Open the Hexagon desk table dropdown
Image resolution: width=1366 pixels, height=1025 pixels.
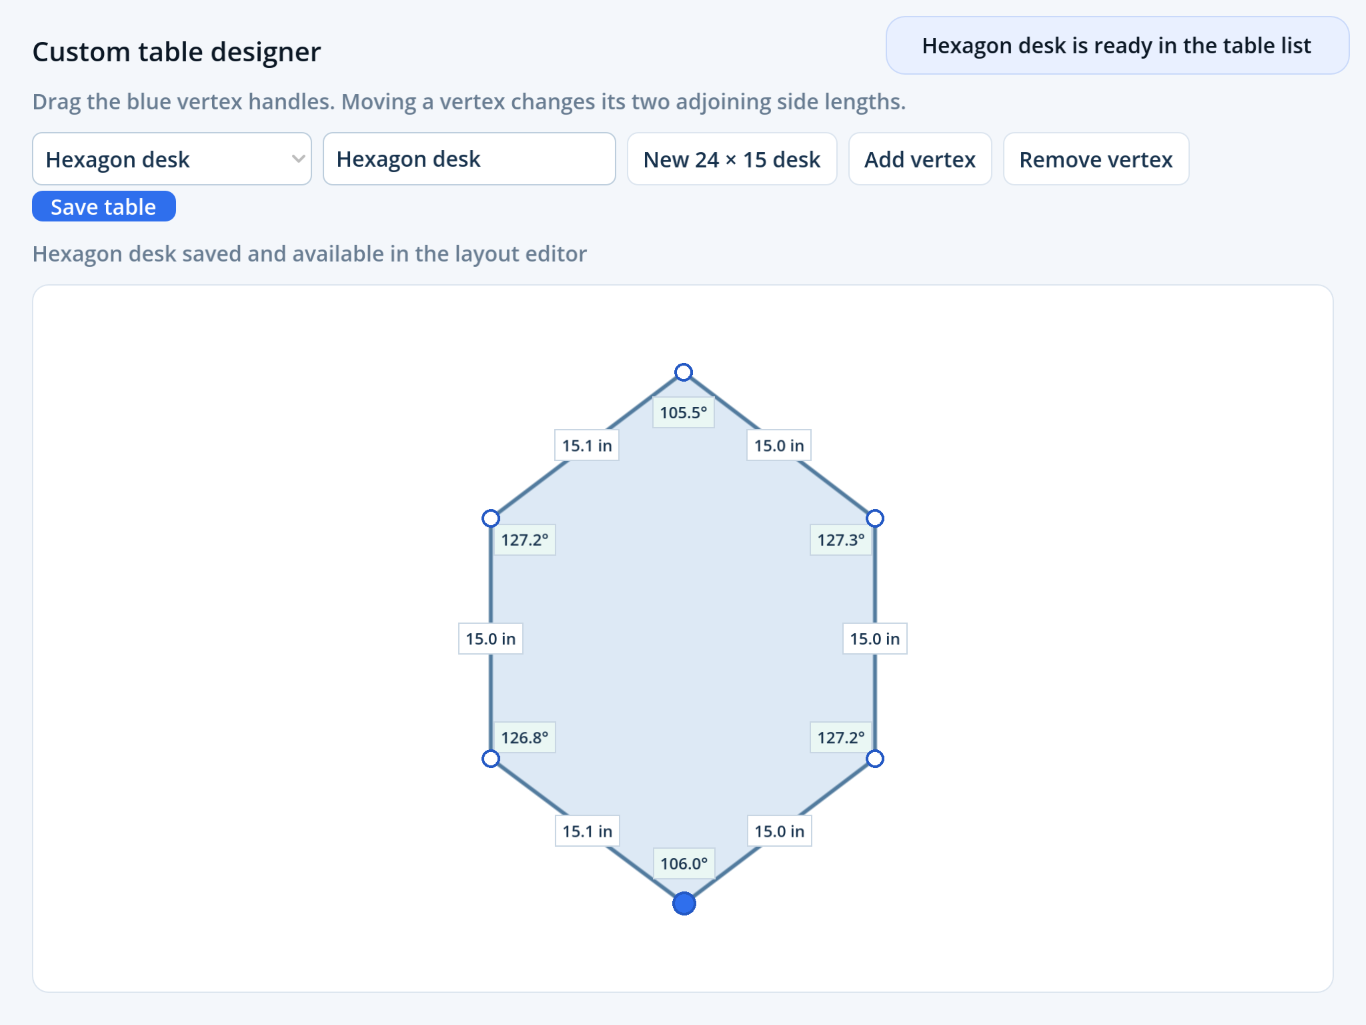point(172,159)
